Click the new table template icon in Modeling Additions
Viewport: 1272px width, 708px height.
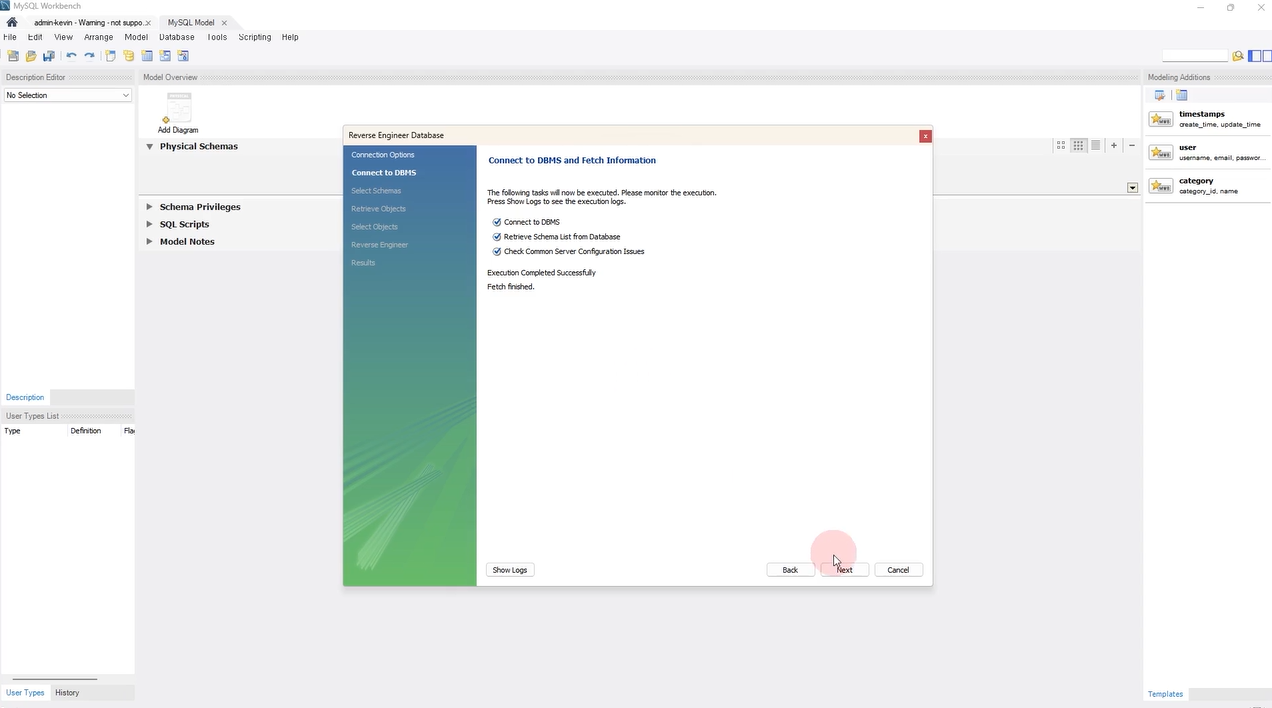point(1181,95)
